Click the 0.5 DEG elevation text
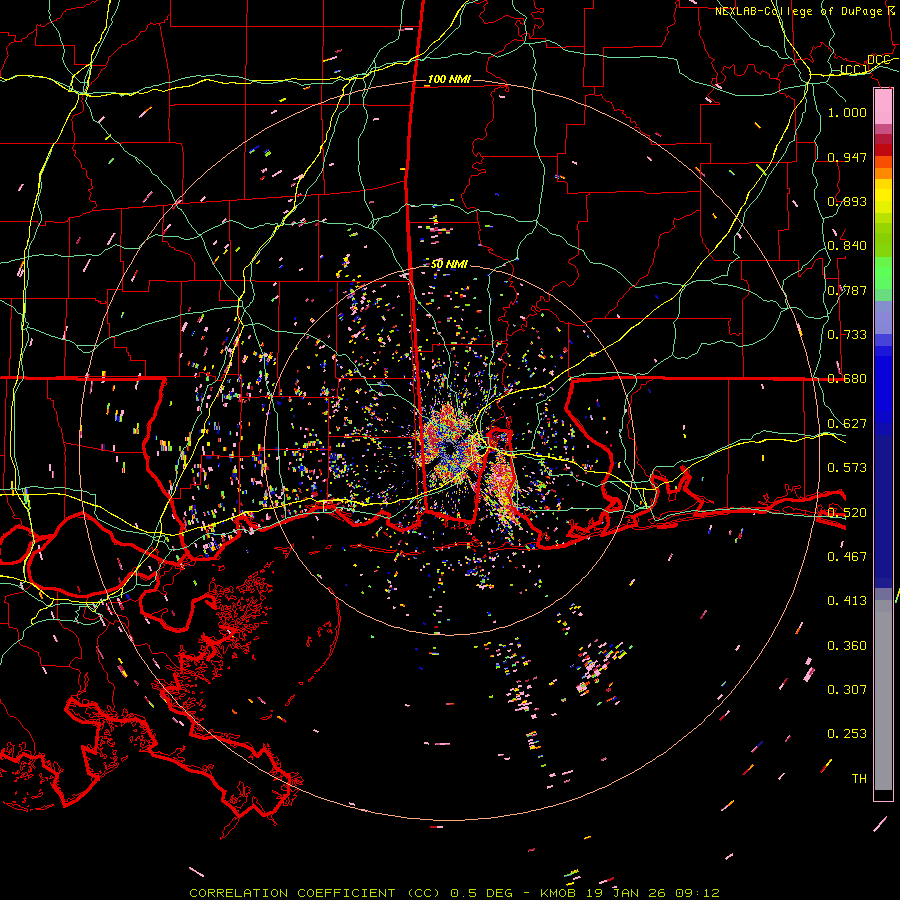This screenshot has width=900, height=900. coord(480,893)
